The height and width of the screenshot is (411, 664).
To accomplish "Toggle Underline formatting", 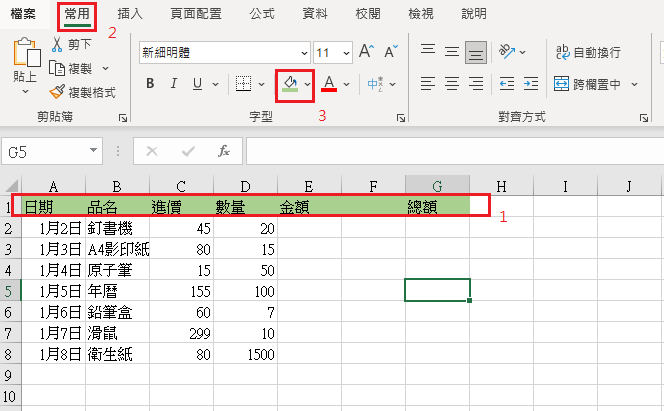I will pos(197,84).
